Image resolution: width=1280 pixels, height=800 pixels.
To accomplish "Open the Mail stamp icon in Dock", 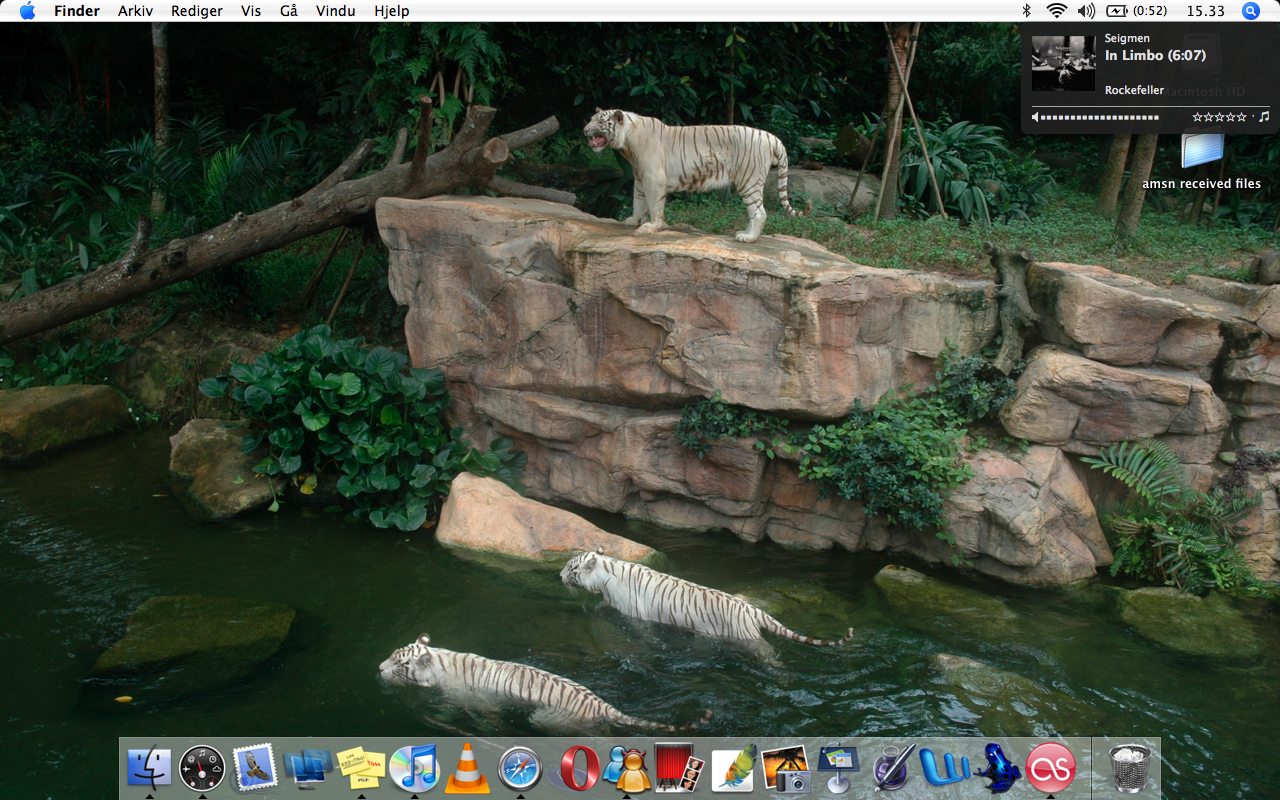I will tap(255, 768).
